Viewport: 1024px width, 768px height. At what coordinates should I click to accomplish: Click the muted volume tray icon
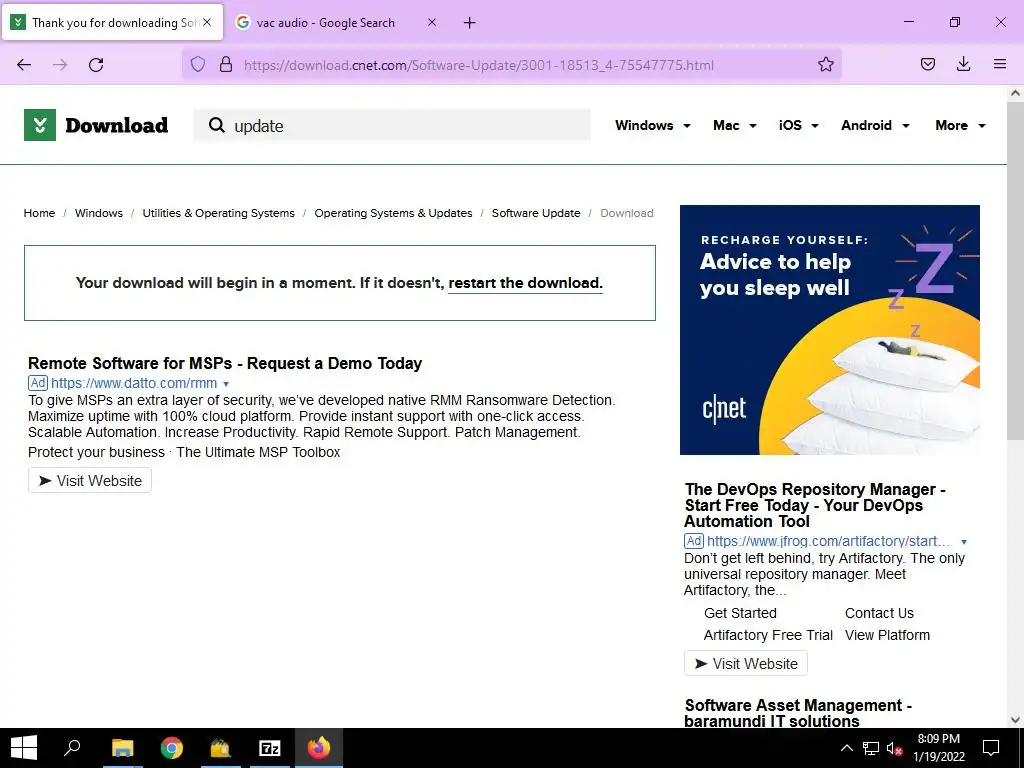(895, 748)
